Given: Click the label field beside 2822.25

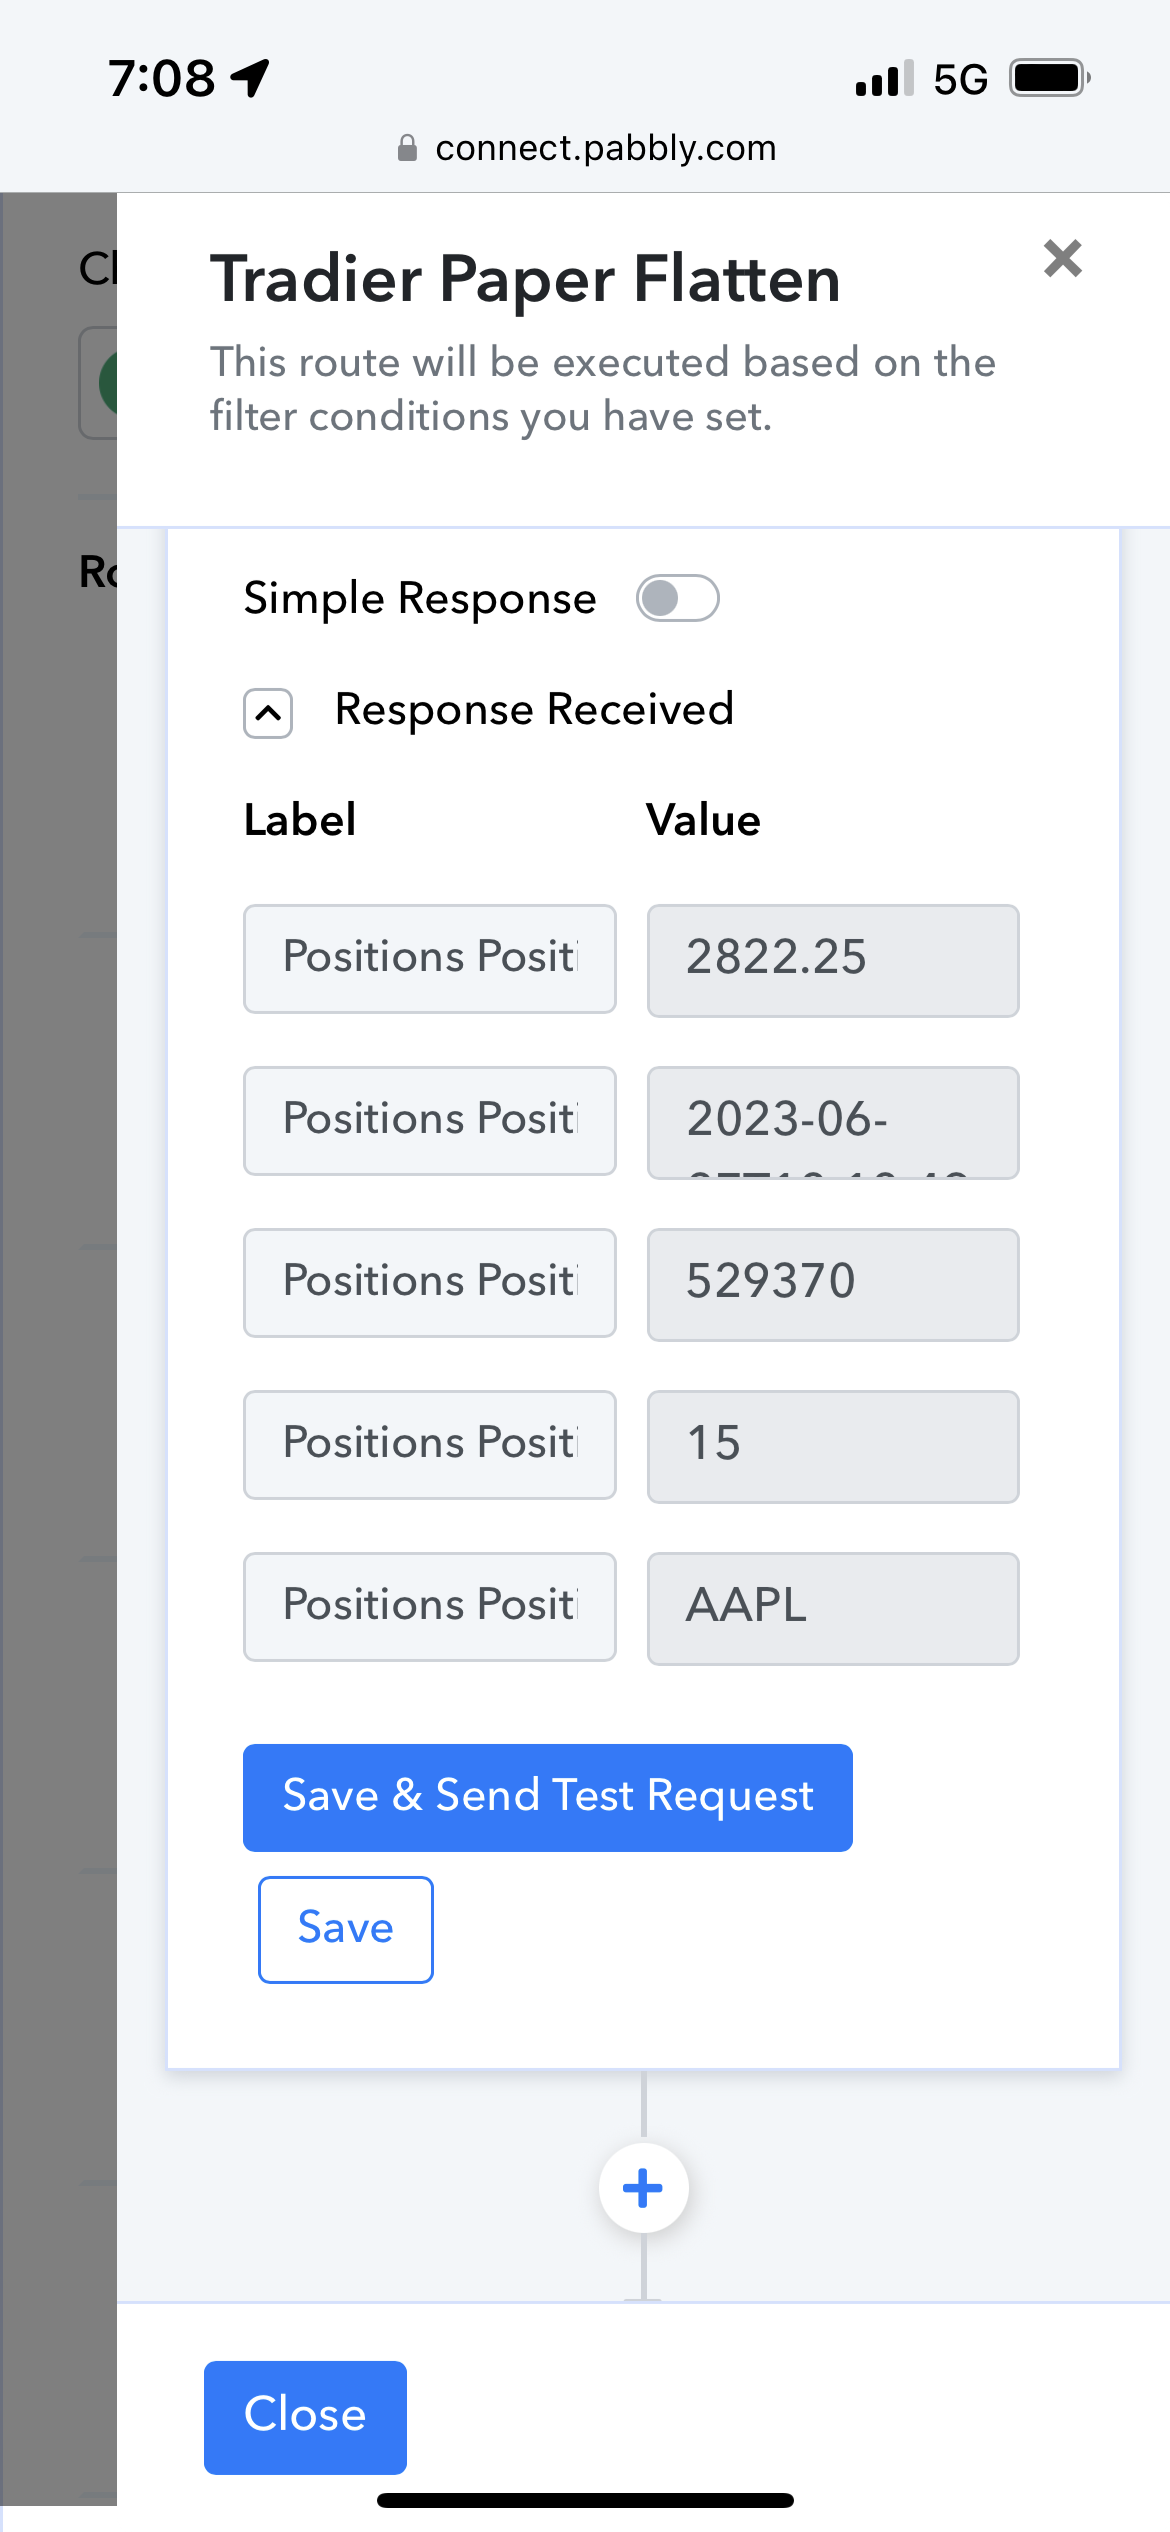Looking at the screenshot, I should click(430, 958).
